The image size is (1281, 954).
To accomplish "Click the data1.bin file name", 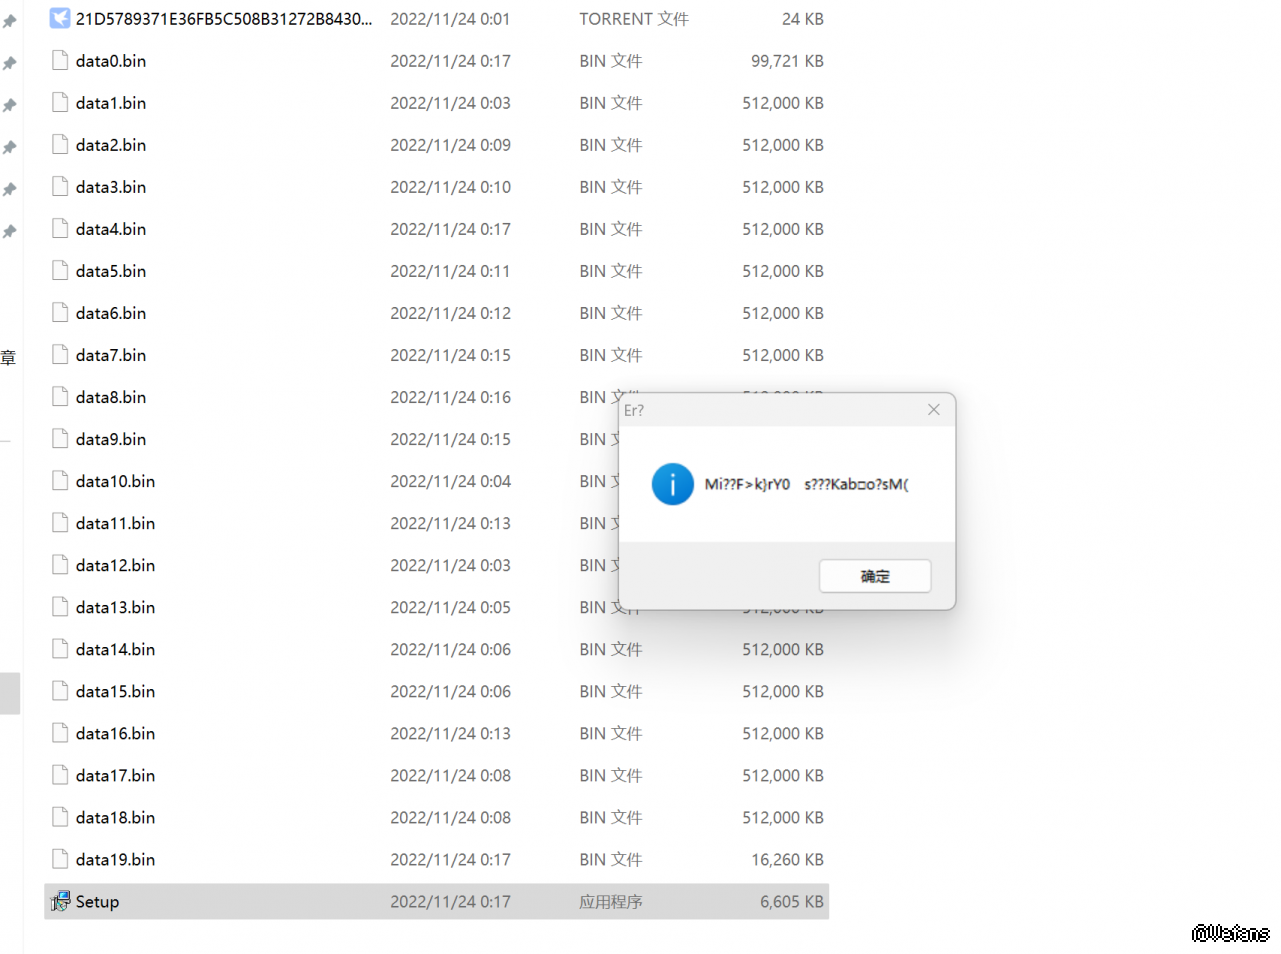I will coord(111,103).
